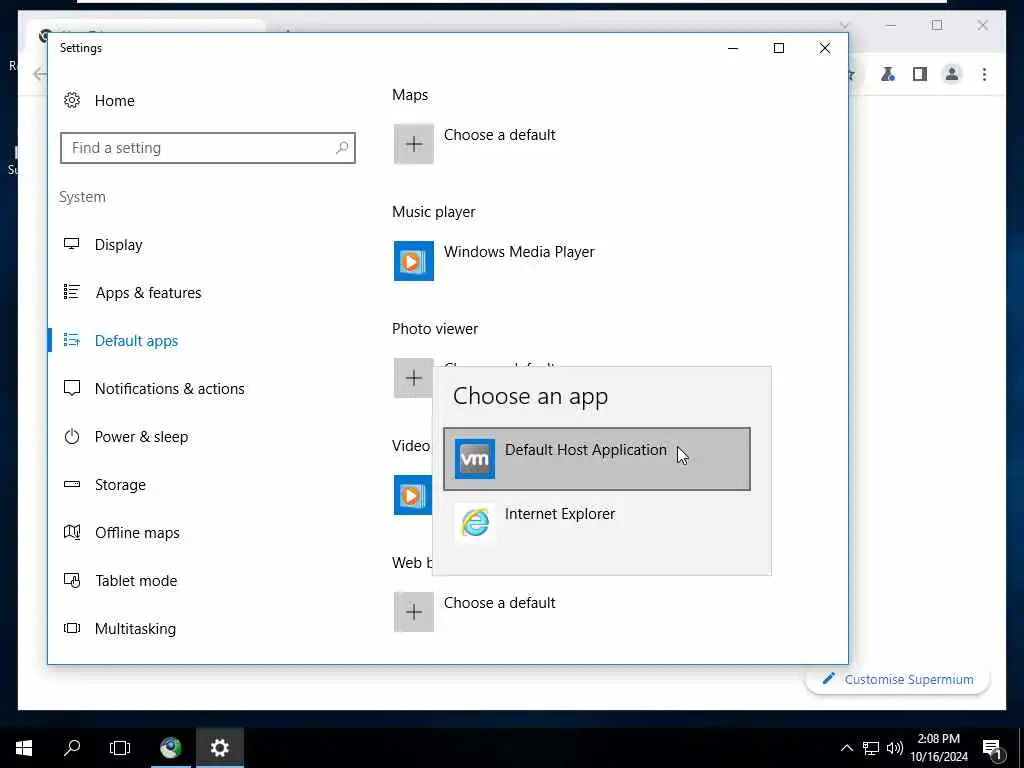Select Default Host Application in app chooser
The height and width of the screenshot is (768, 1024).
click(597, 459)
